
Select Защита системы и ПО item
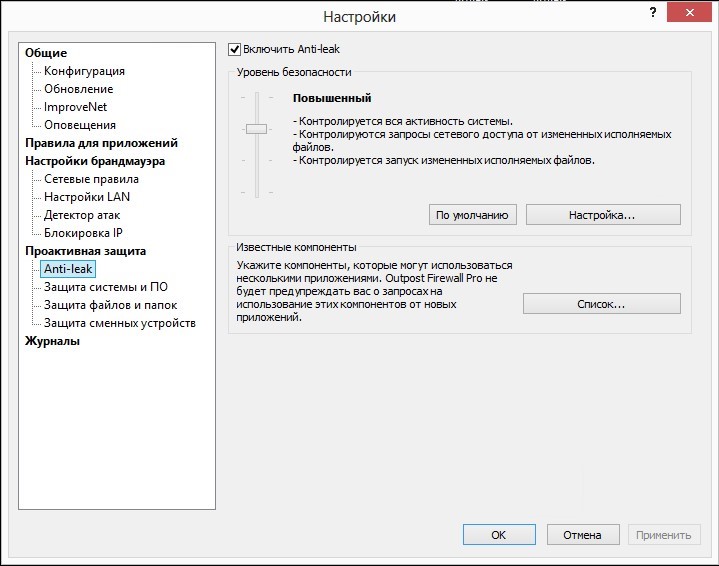point(106,287)
